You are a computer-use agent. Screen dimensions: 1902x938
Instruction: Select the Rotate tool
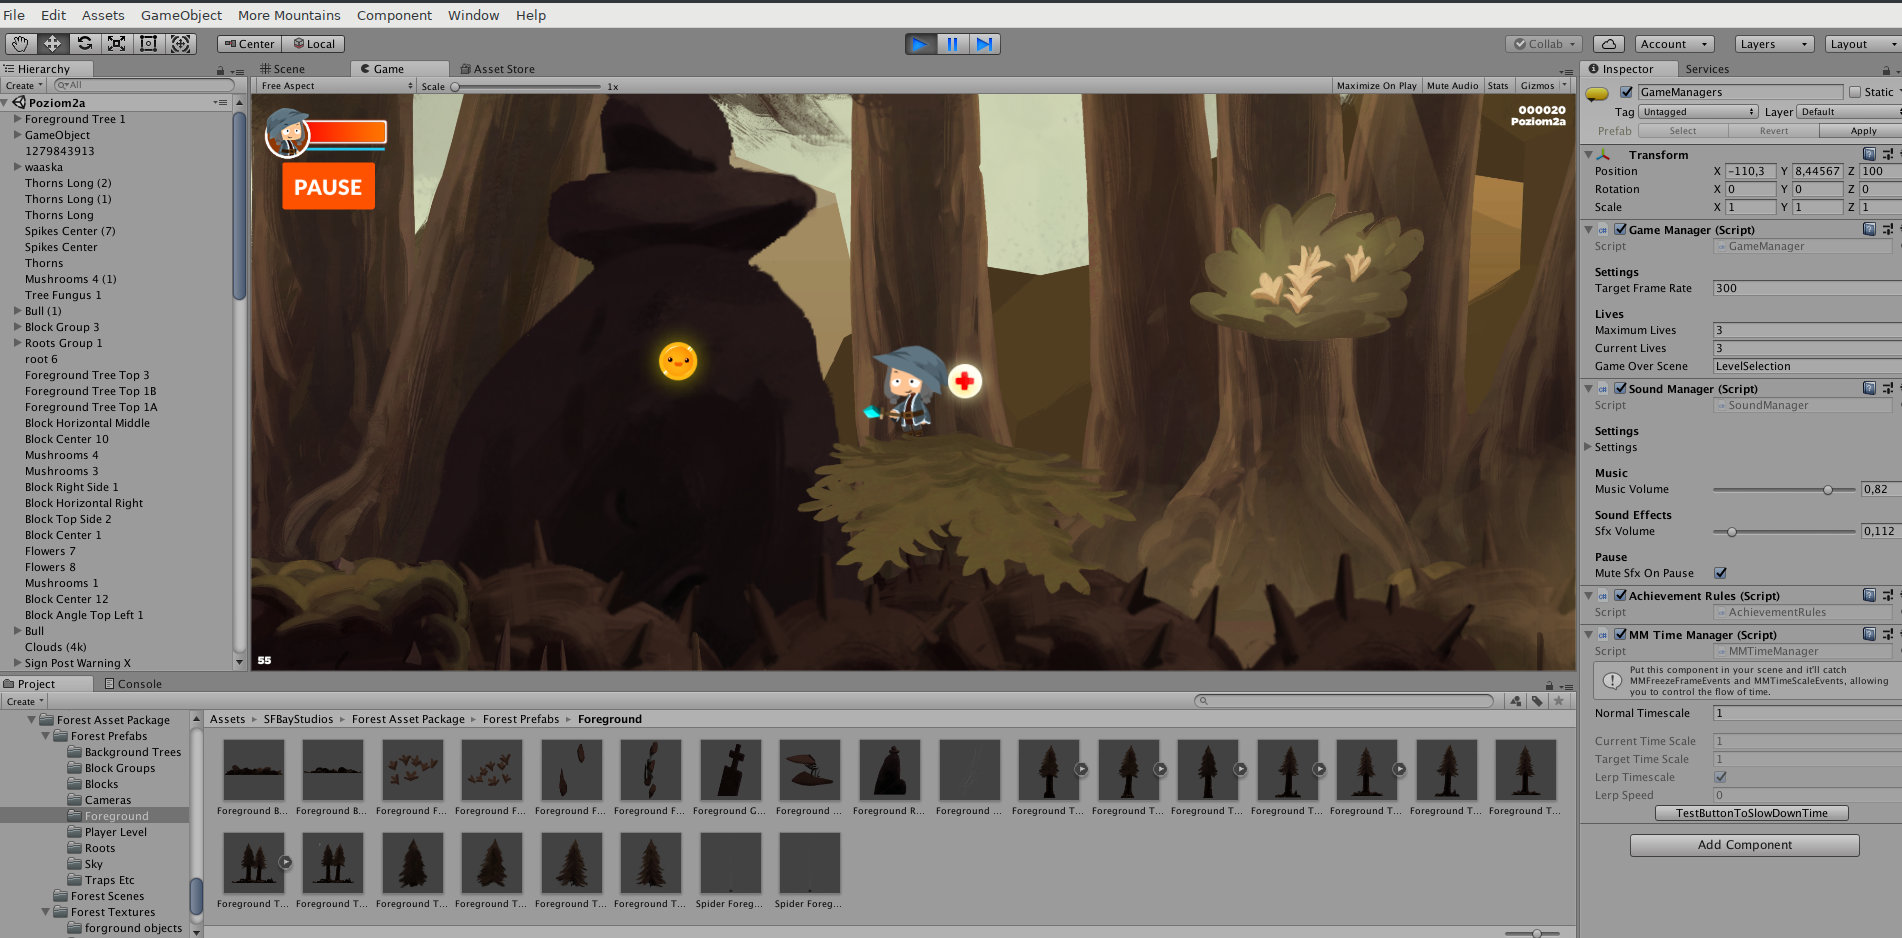point(85,44)
